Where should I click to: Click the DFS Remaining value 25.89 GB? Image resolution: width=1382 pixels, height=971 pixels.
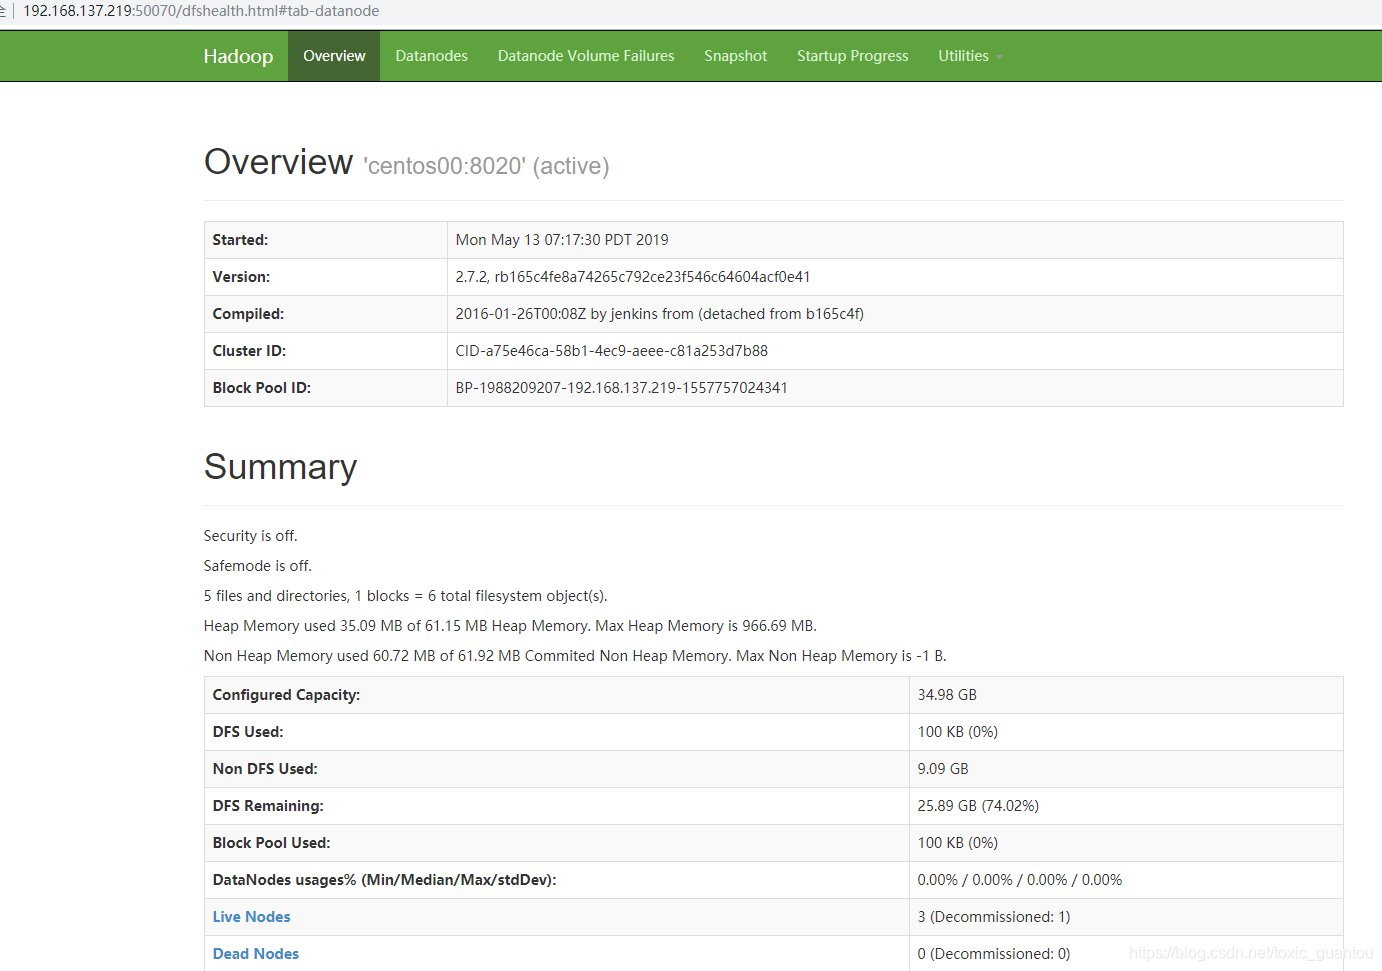coord(978,806)
